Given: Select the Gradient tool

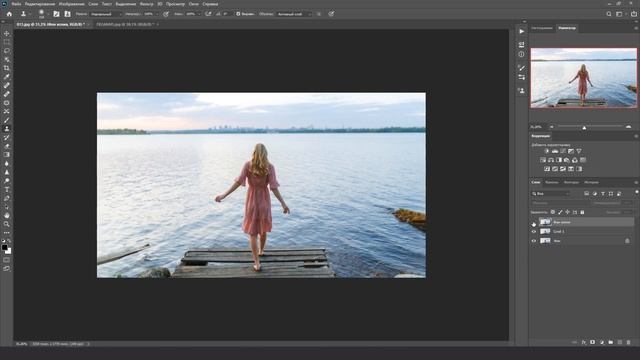Looking at the screenshot, I should pyautogui.click(x=7, y=155).
